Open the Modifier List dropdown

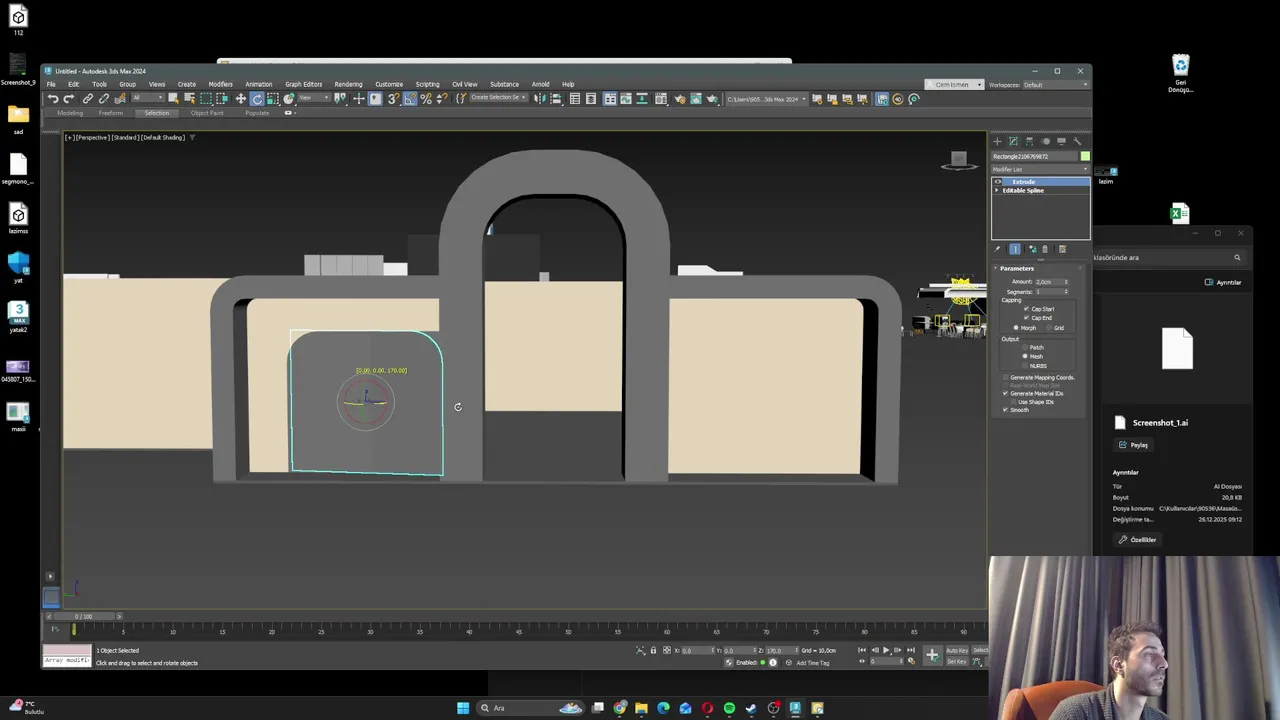(x=1040, y=169)
